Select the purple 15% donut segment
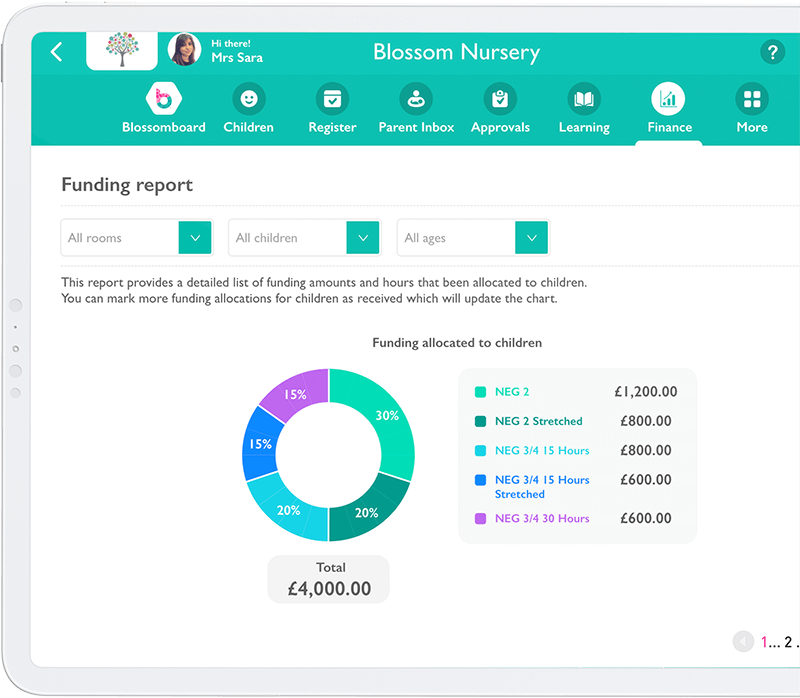Viewport: 800px width, 698px height. 295,394
